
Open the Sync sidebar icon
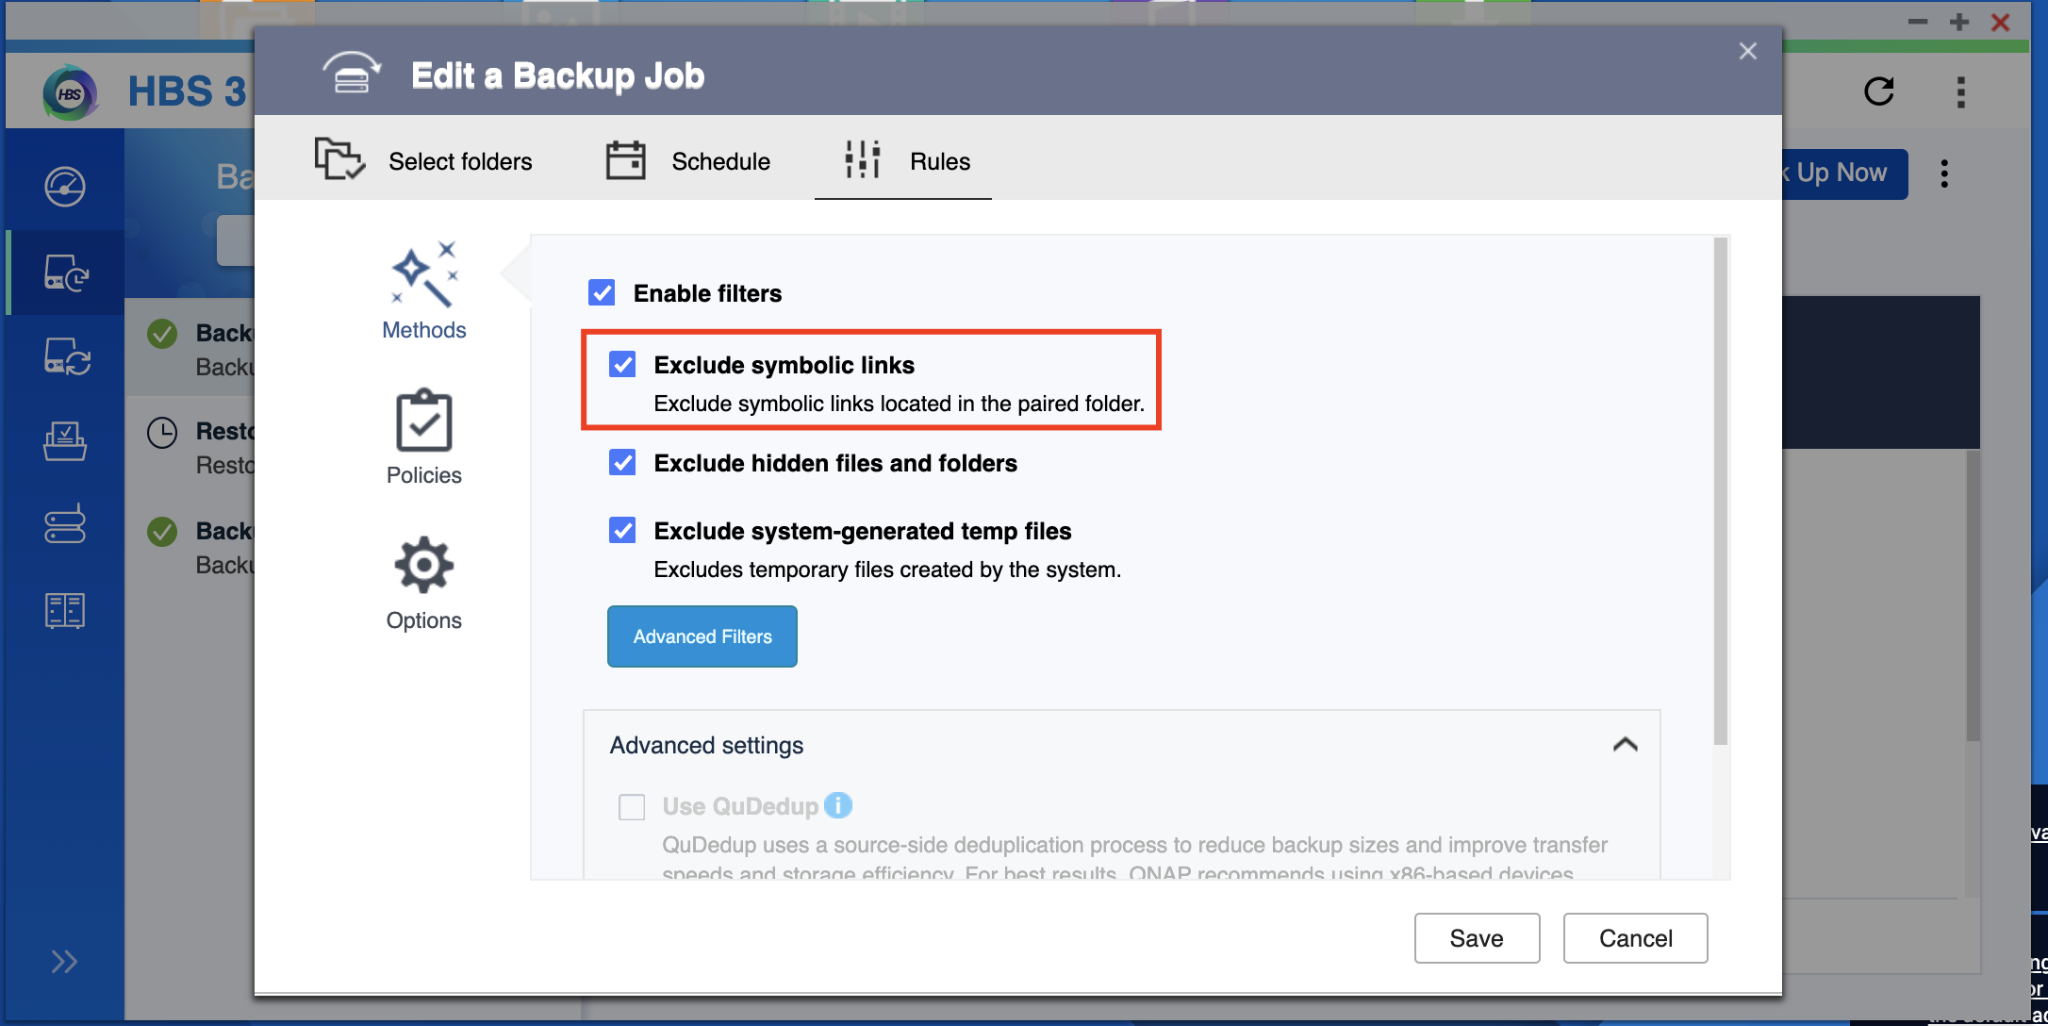point(66,356)
